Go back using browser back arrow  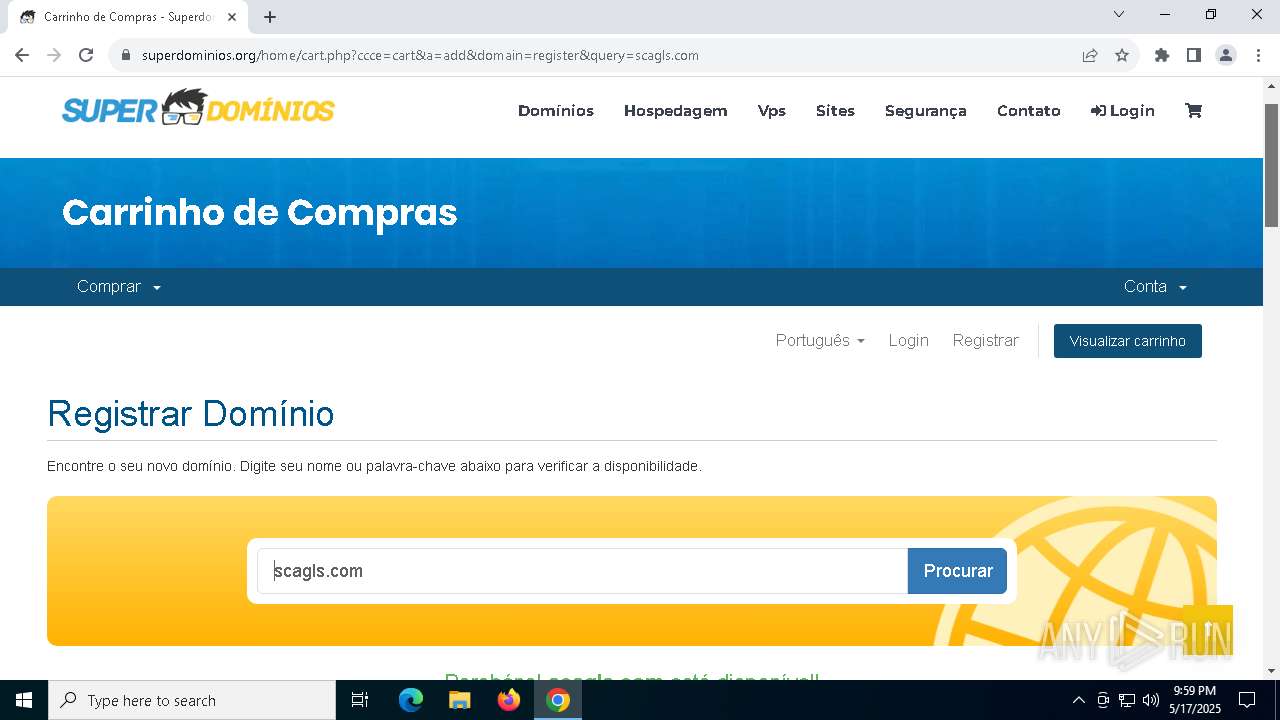pyautogui.click(x=22, y=55)
